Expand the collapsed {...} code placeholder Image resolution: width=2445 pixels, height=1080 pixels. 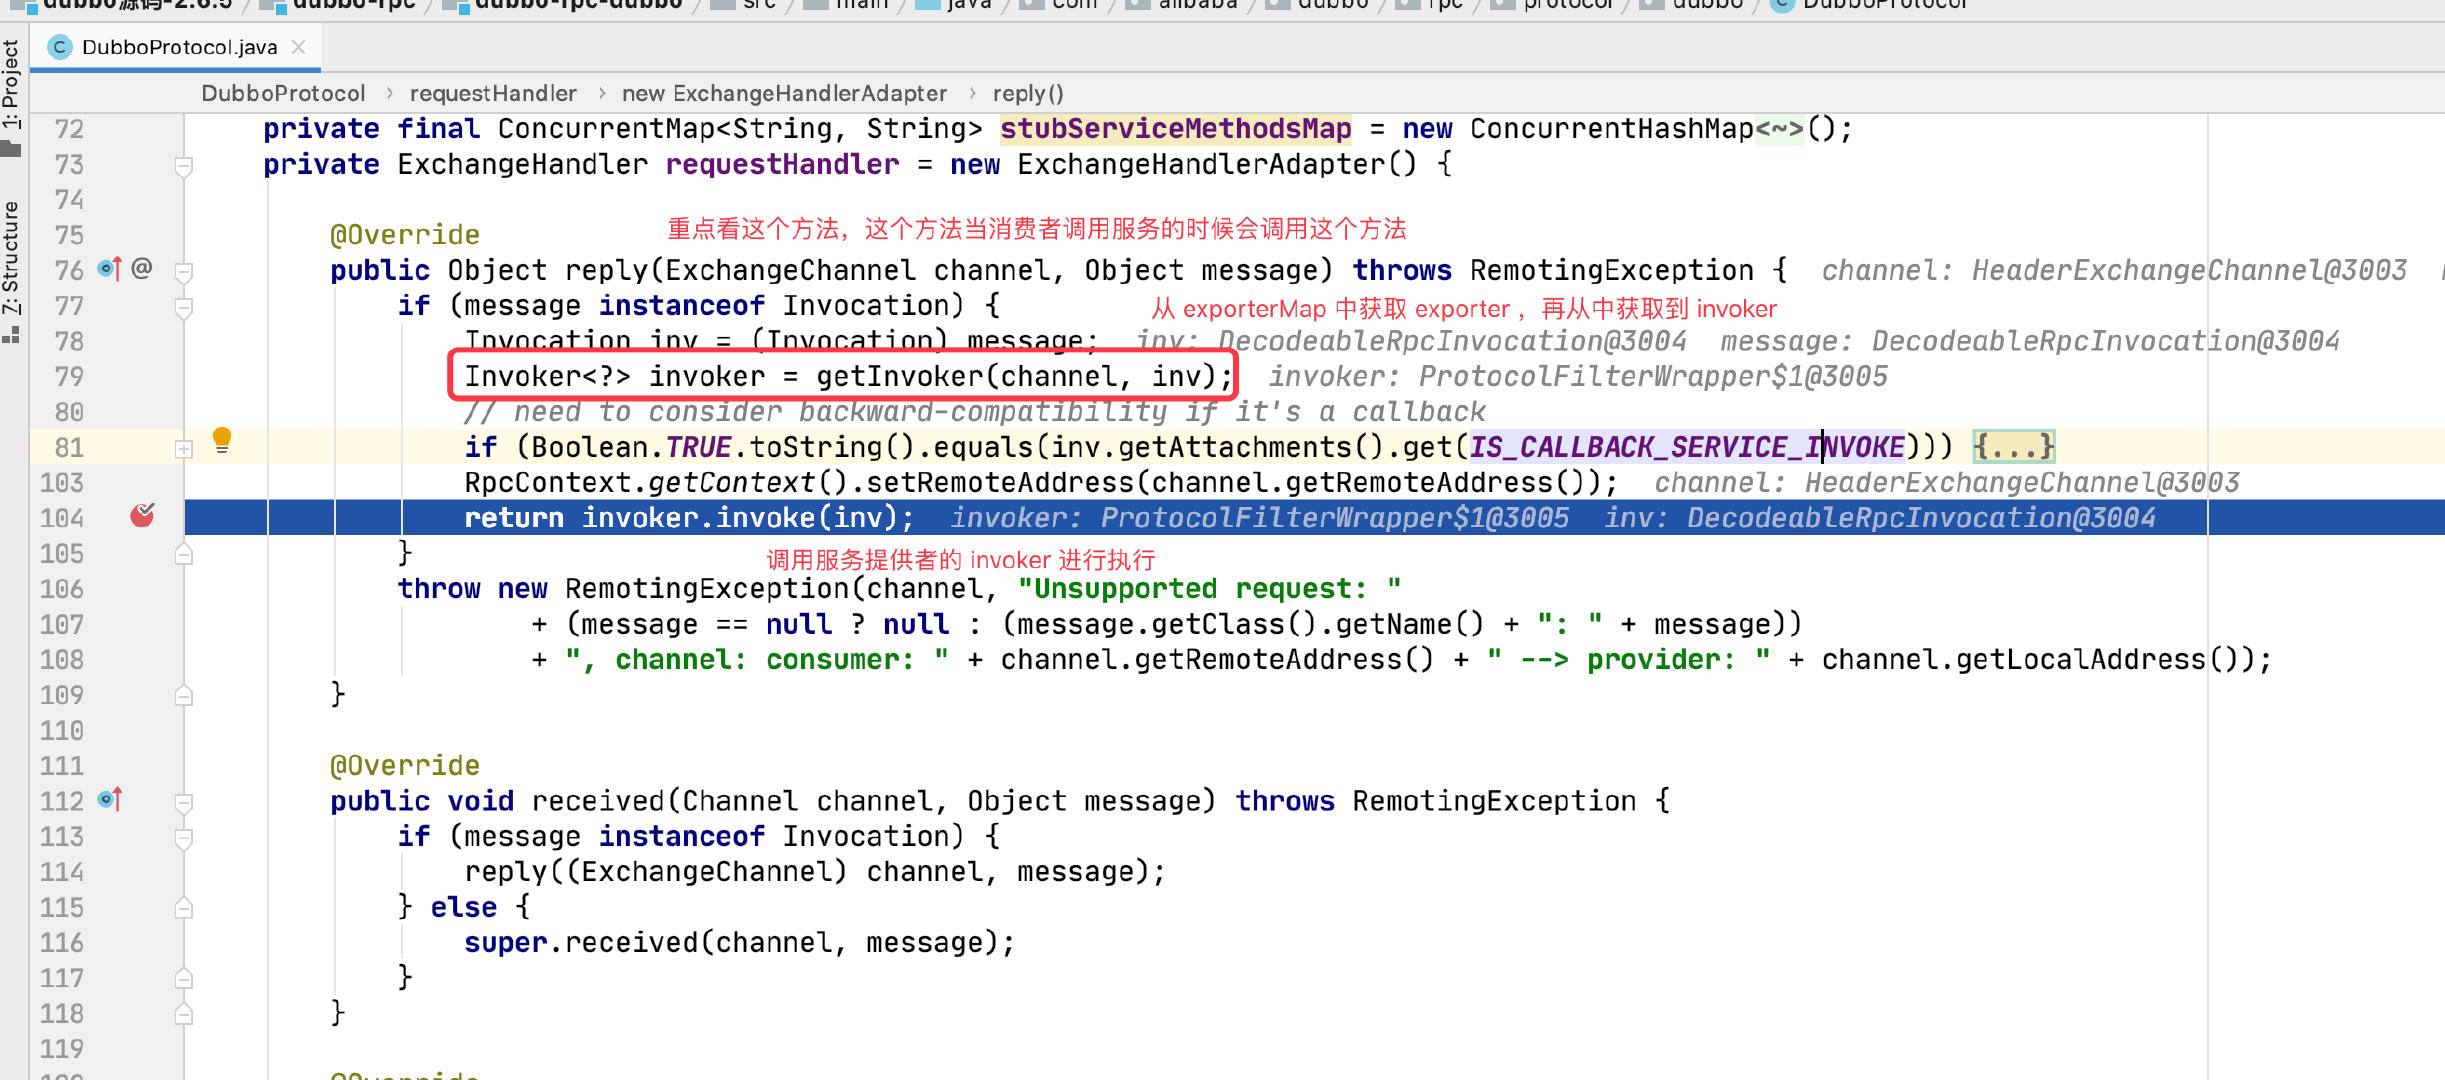point(2013,447)
